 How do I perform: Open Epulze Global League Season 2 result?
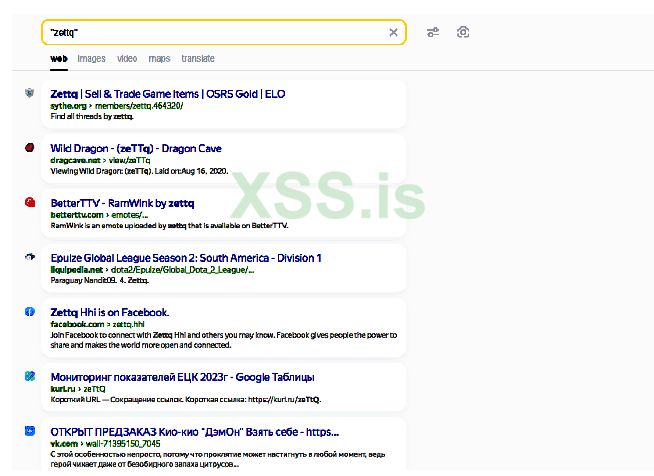(186, 258)
